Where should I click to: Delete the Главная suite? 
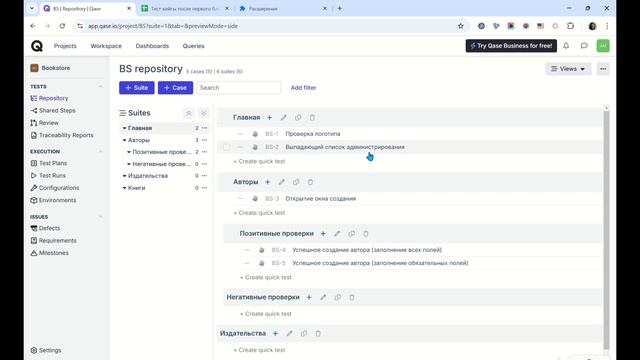point(312,118)
